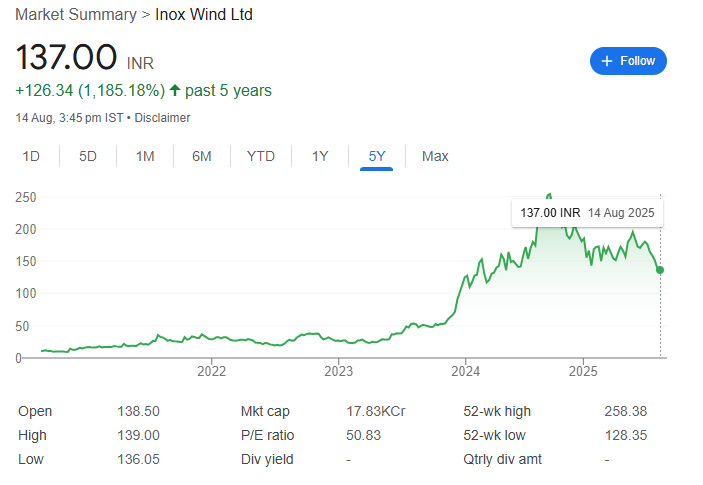Click the 100 y-axis label

pos(26,293)
